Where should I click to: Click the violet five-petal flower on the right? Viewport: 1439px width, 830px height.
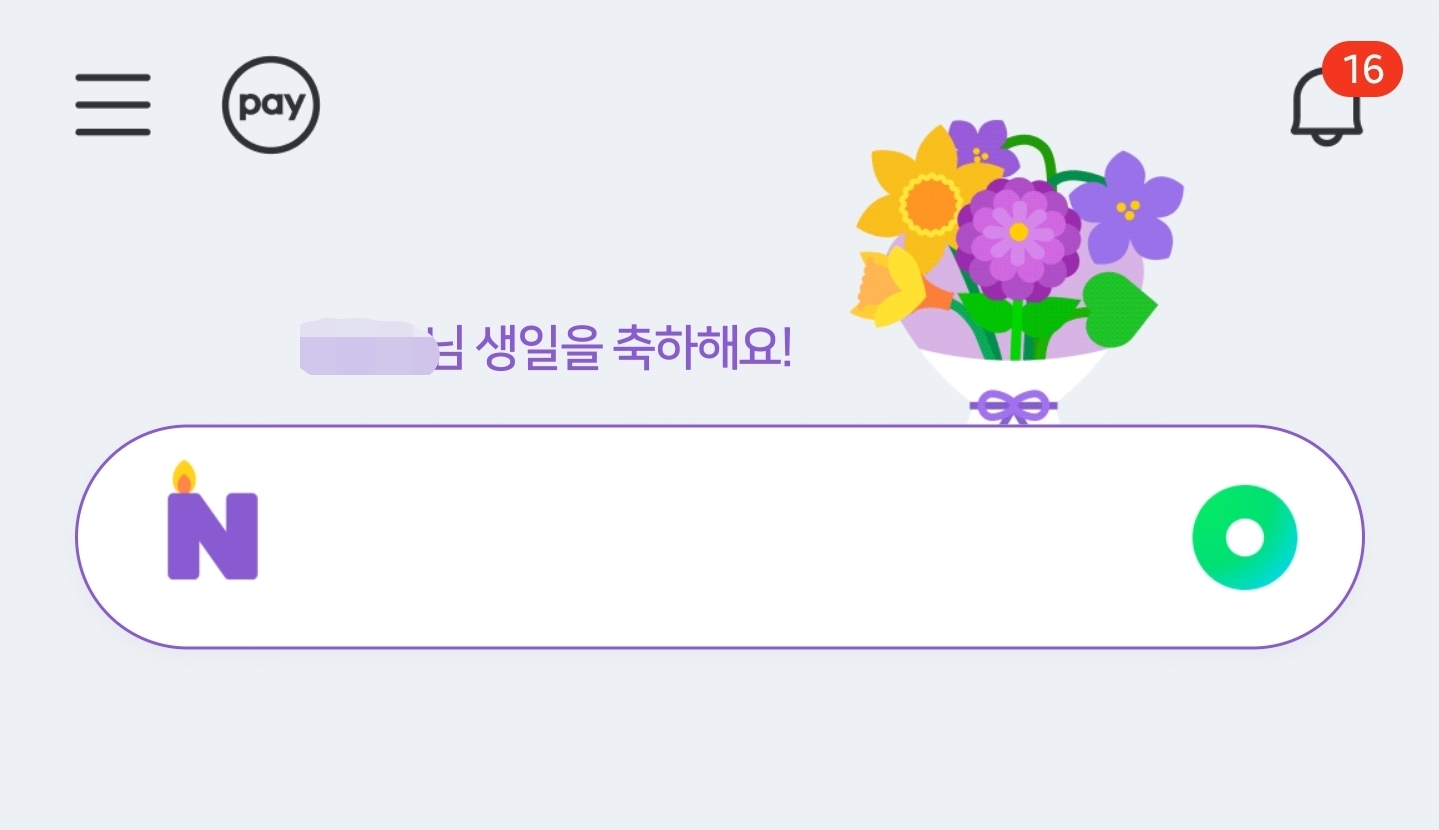[x=1127, y=207]
